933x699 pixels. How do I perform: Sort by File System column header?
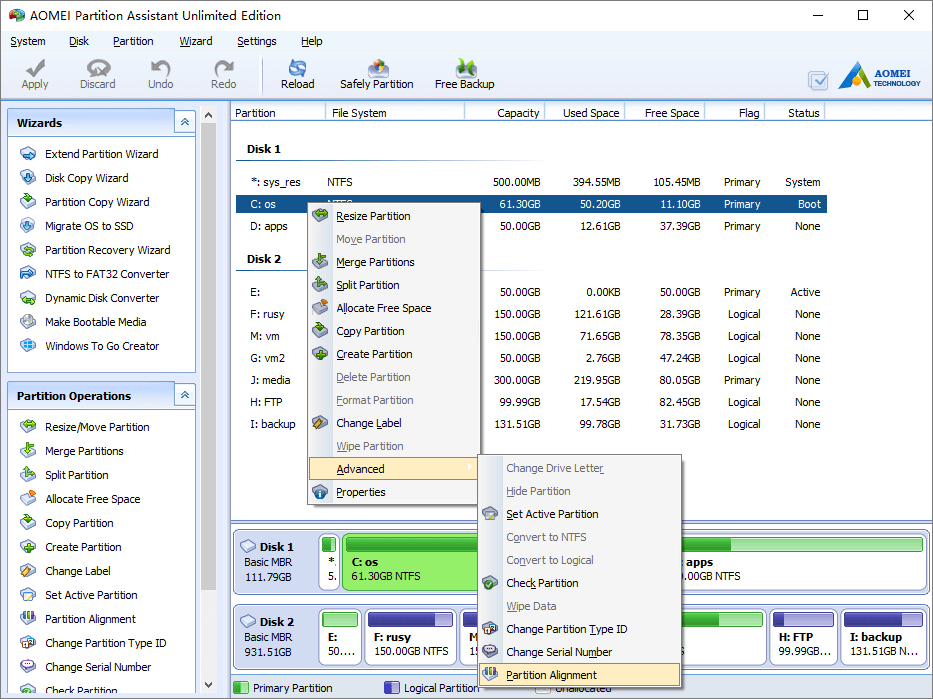tap(395, 112)
